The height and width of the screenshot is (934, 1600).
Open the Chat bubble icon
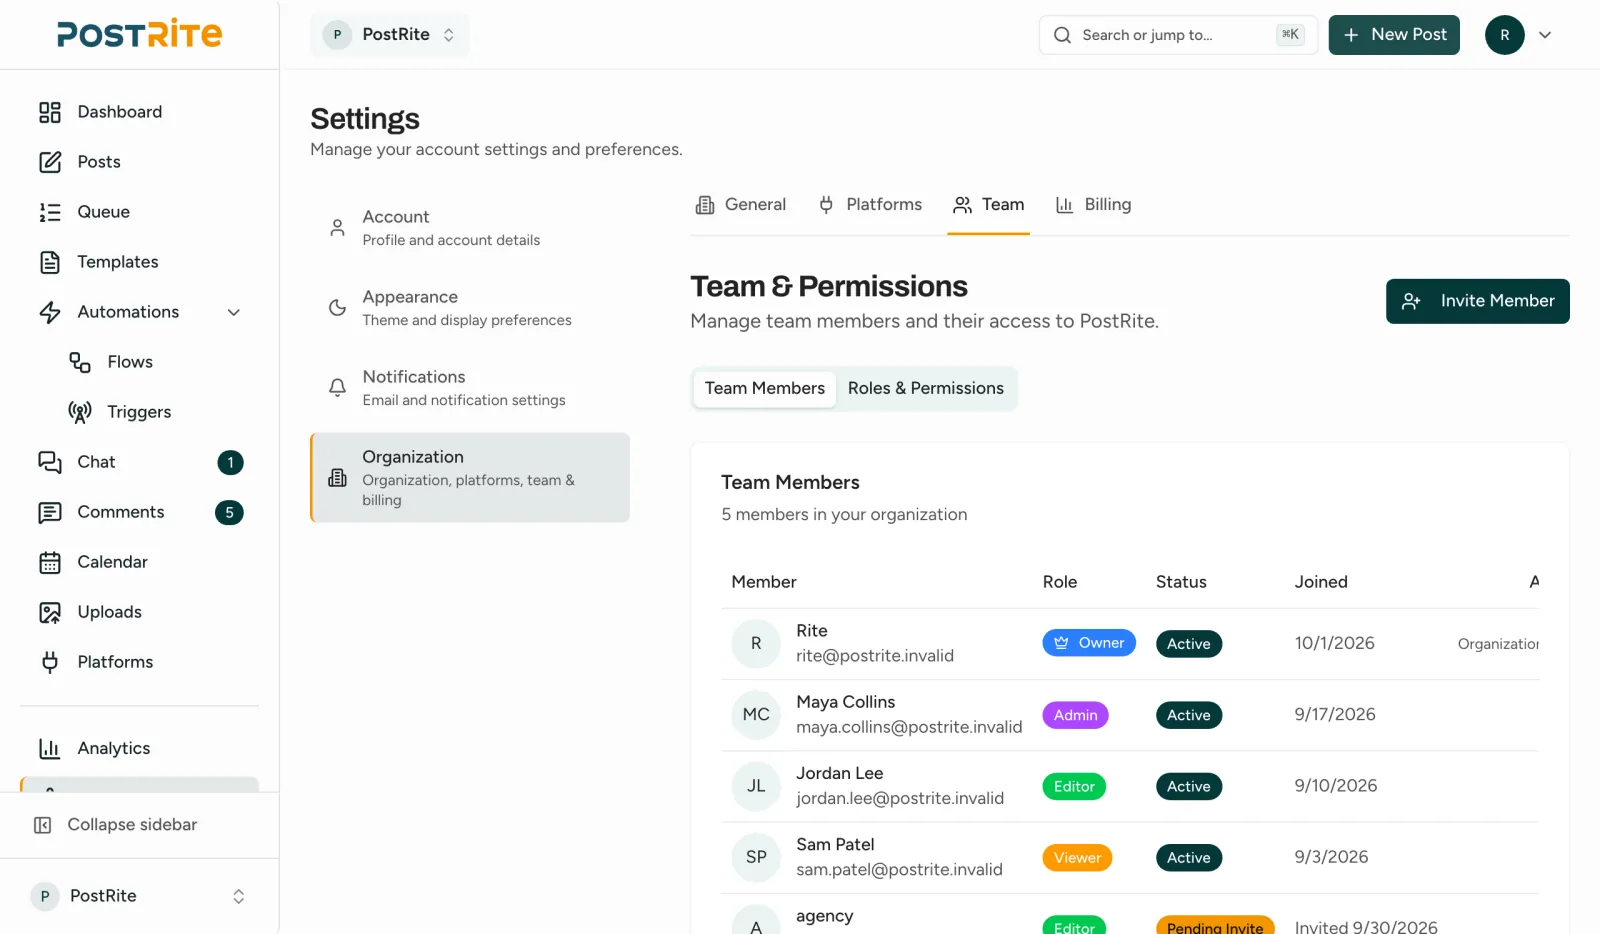point(50,462)
